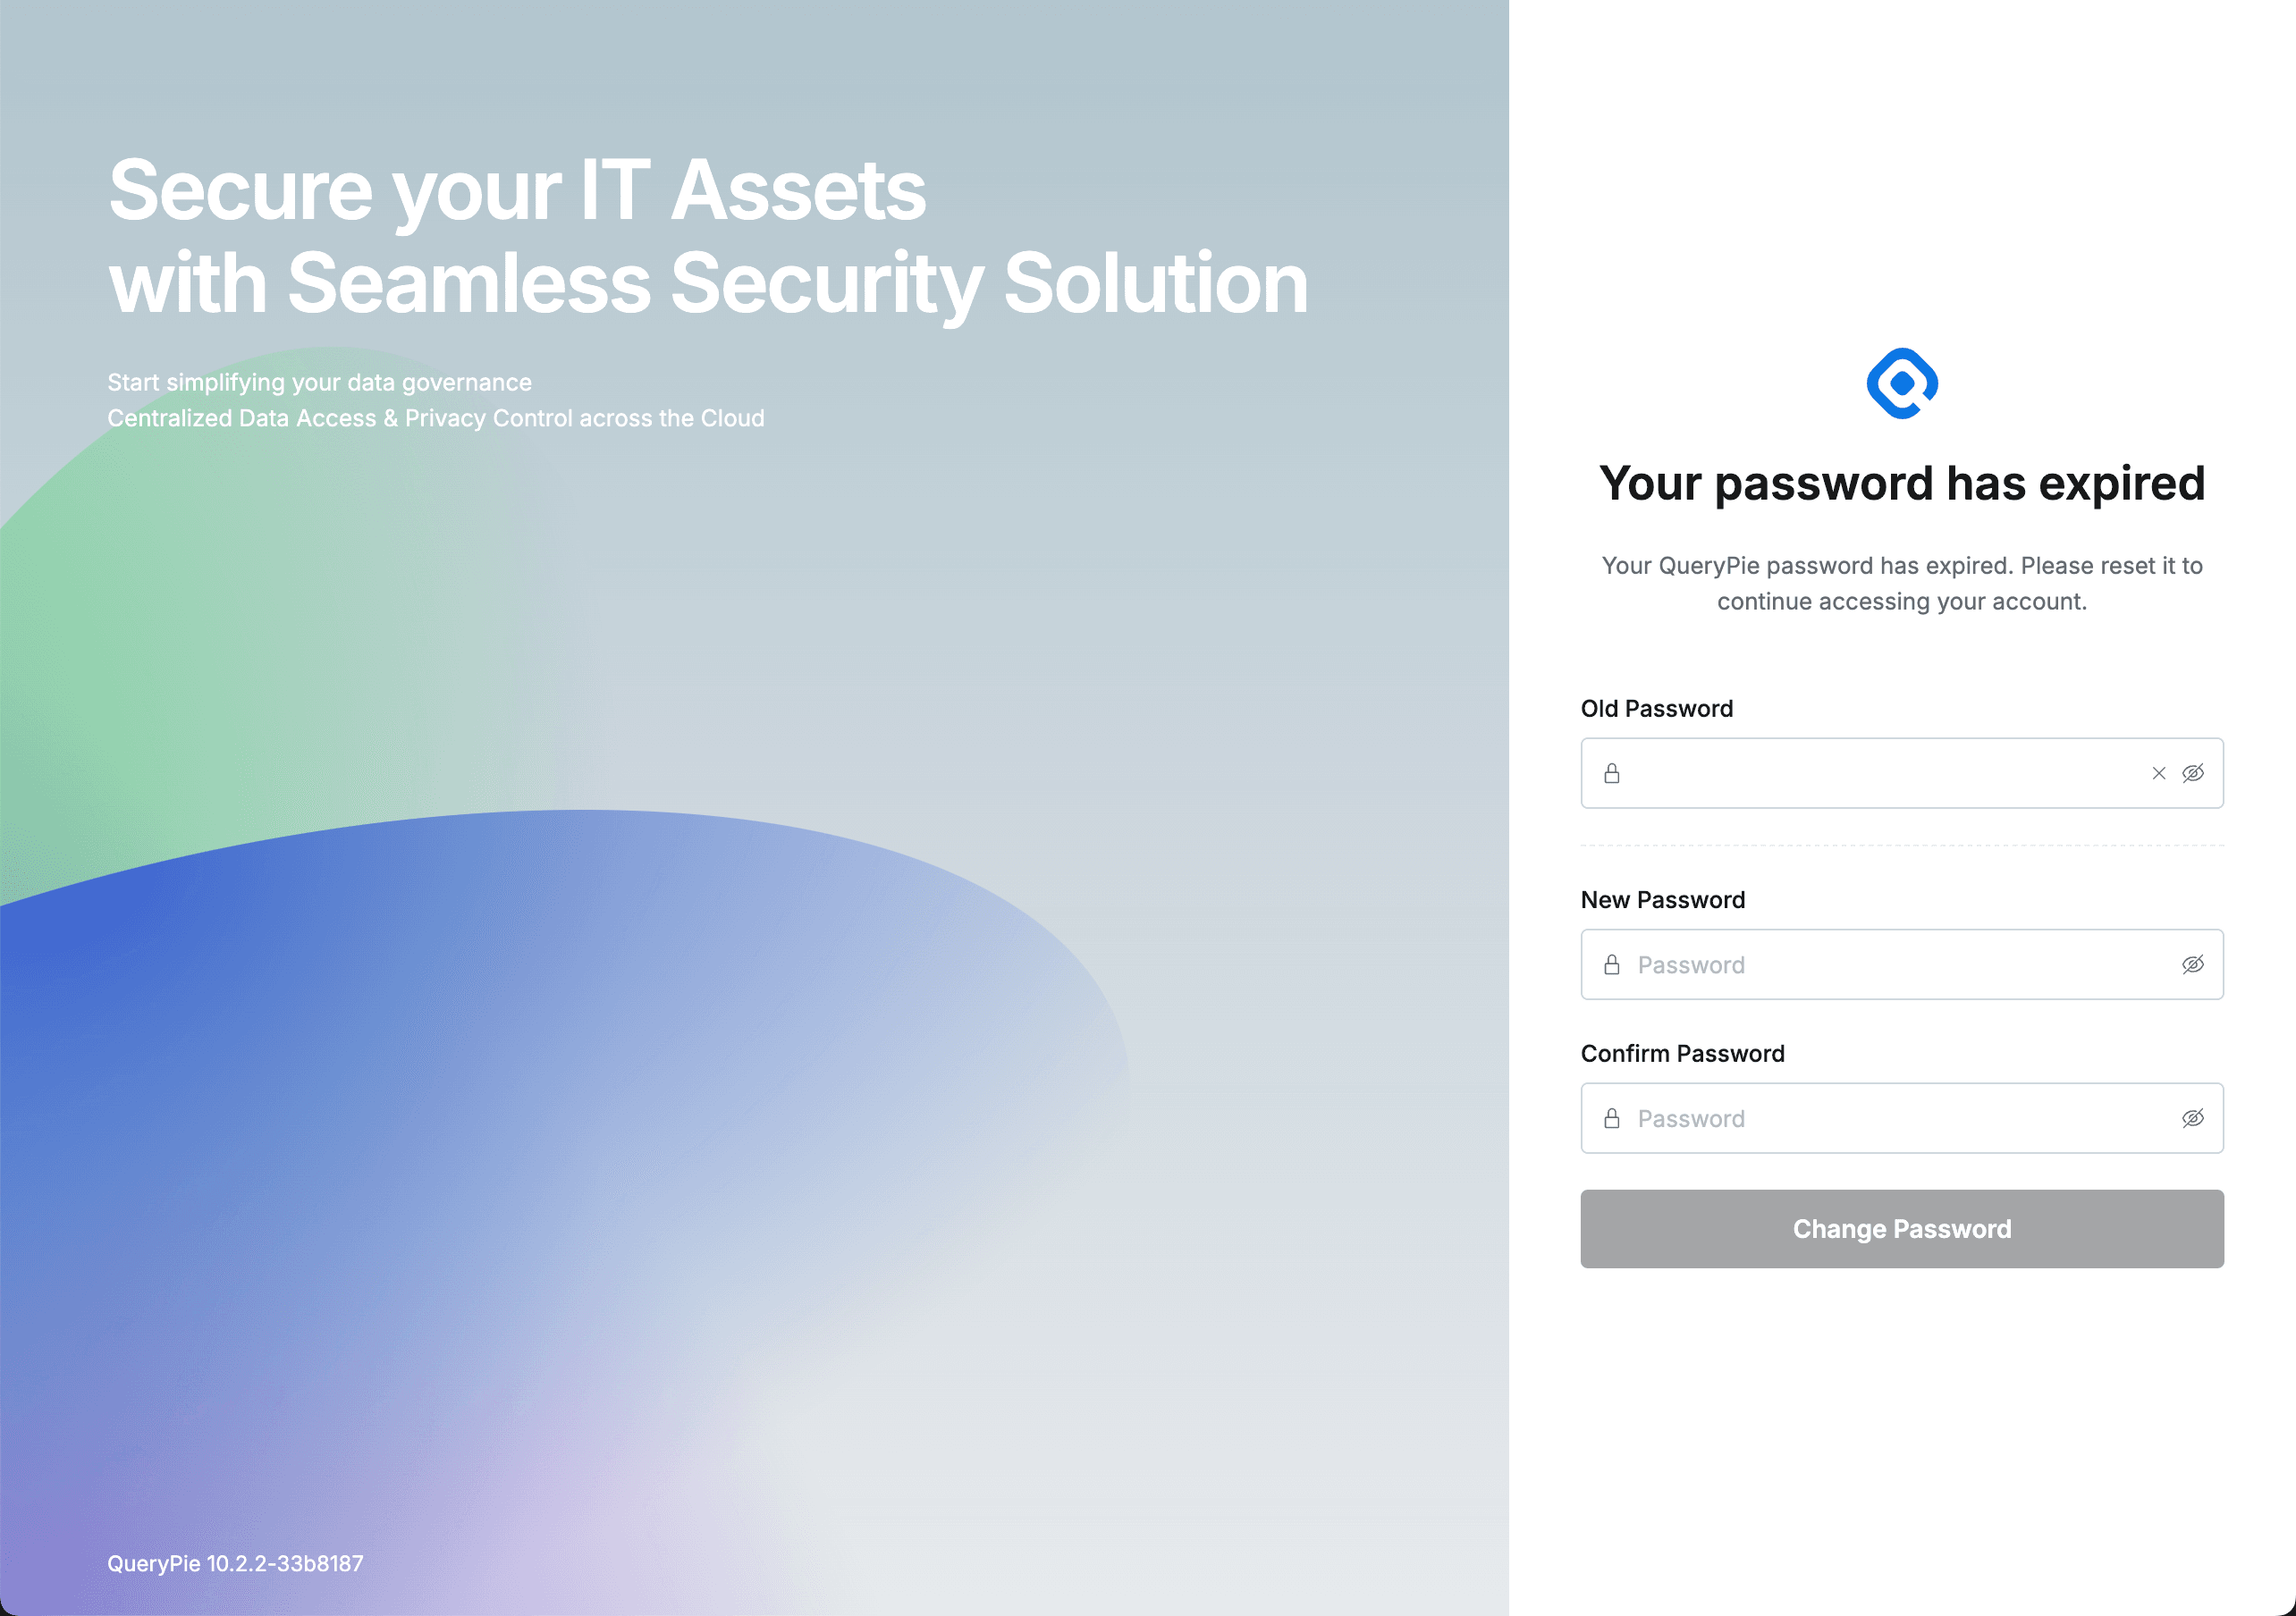The width and height of the screenshot is (2296, 1616).
Task: Click the lock icon in New Password field
Action: 1613,964
